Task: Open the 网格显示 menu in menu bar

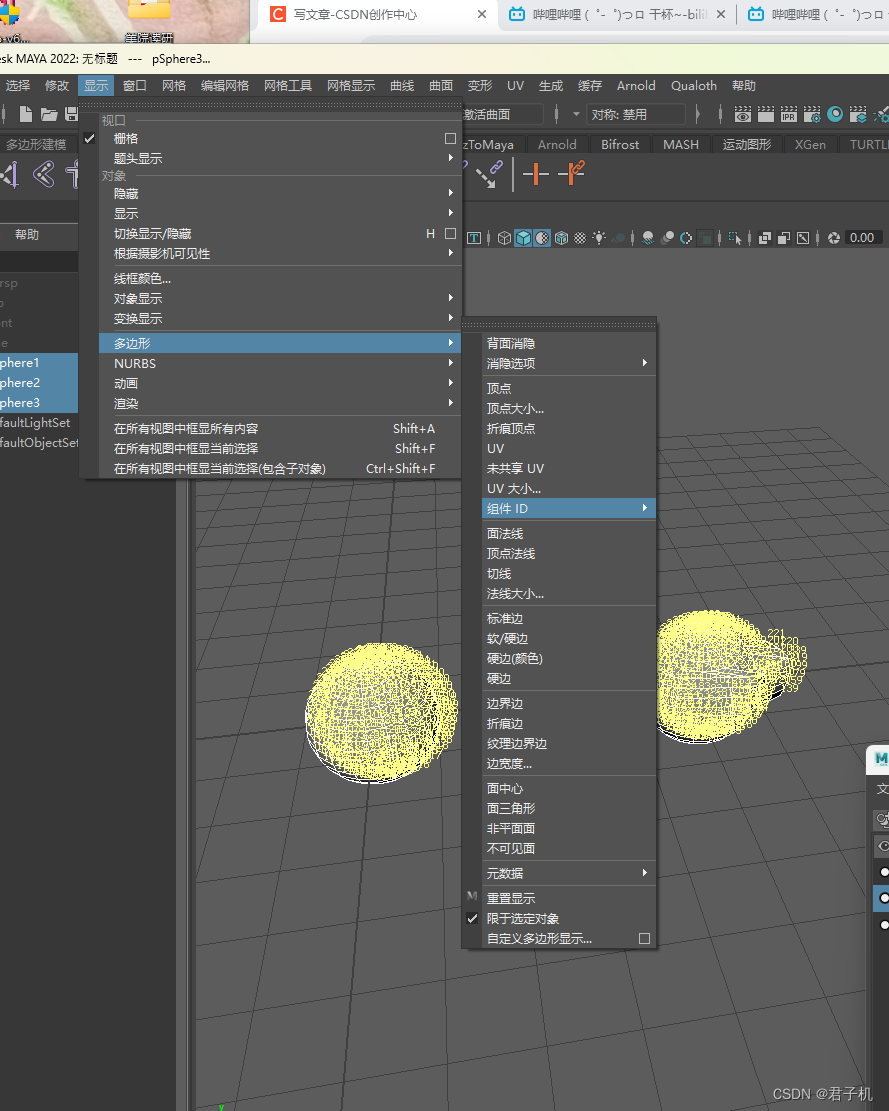Action: click(x=351, y=86)
